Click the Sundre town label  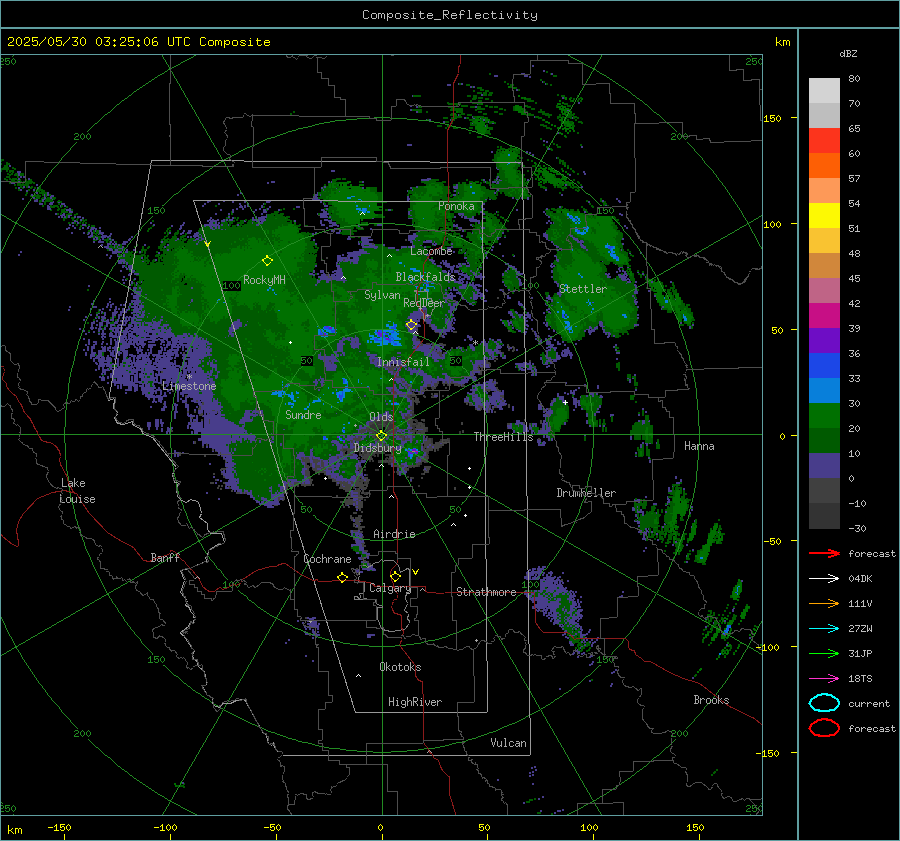coord(303,414)
